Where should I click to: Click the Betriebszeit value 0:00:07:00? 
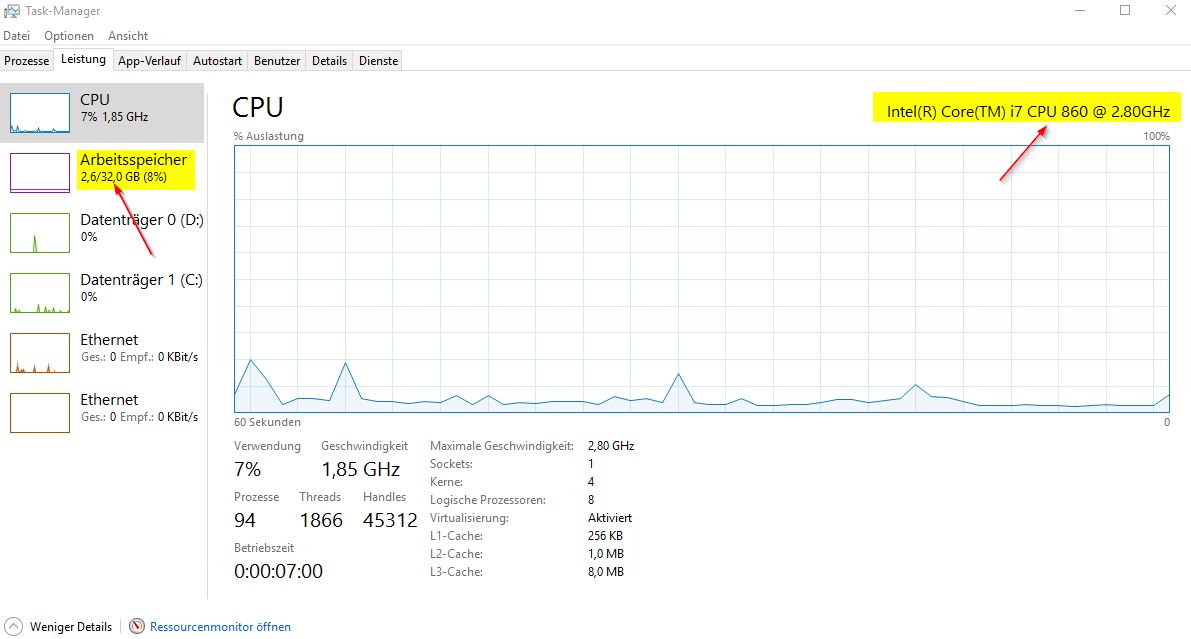[x=279, y=571]
